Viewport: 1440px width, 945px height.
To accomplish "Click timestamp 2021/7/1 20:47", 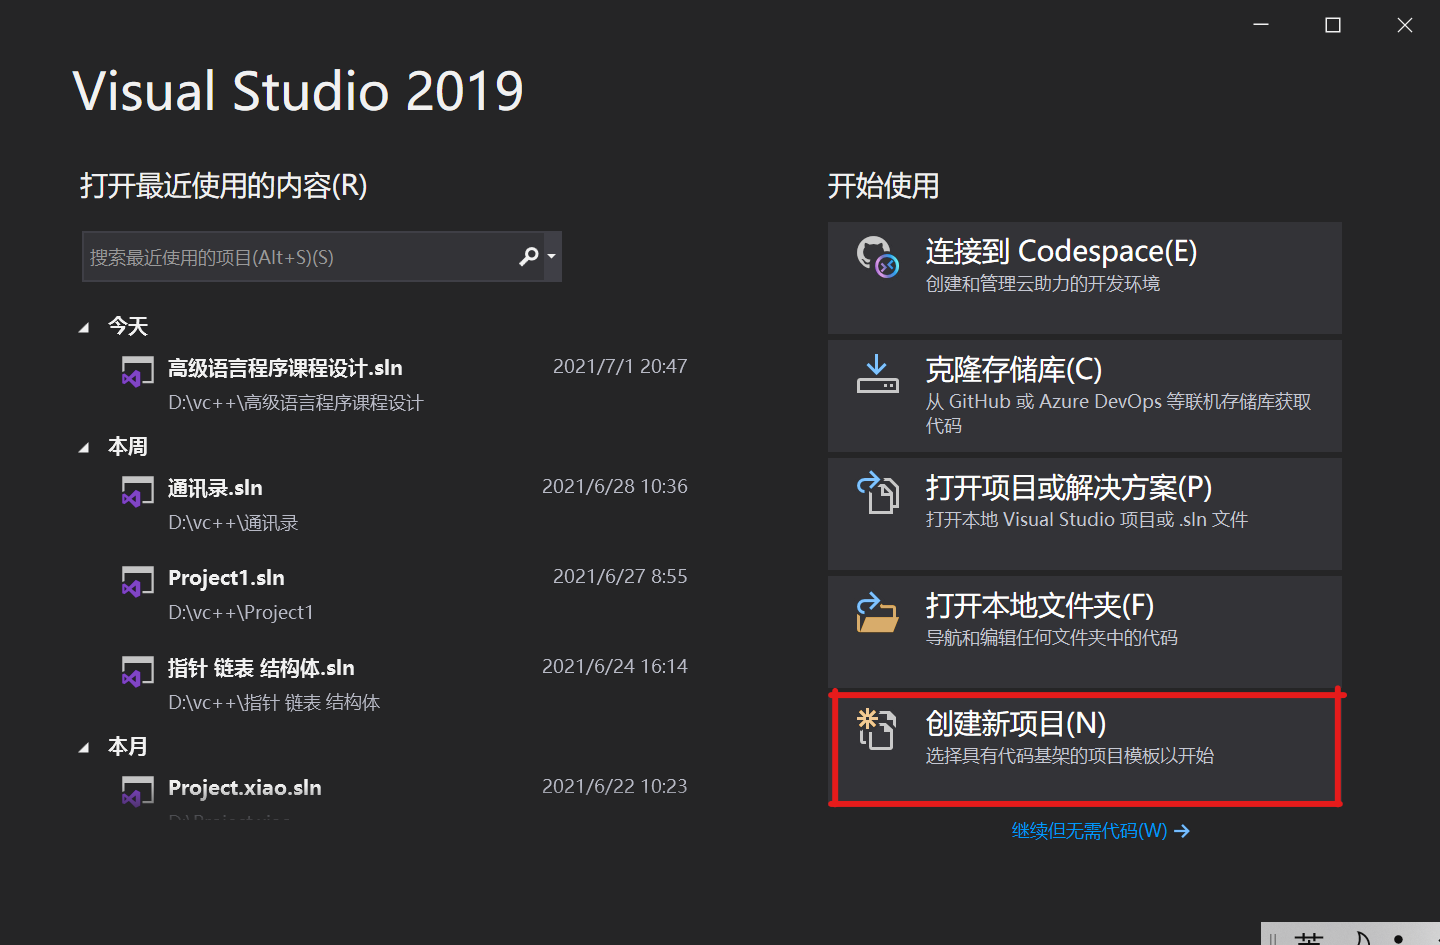I will (620, 367).
